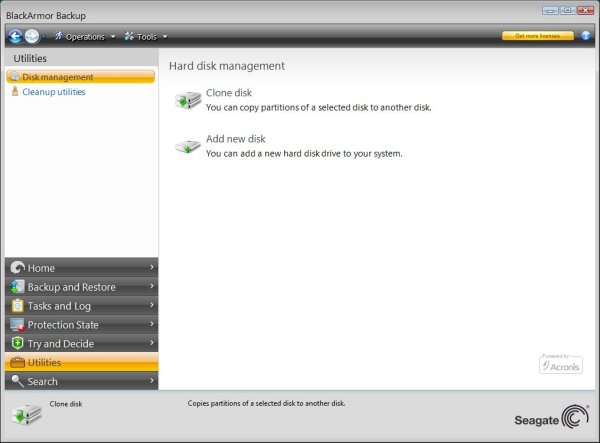Click the Operations running-figure icon
The height and width of the screenshot is (443, 600).
click(58, 36)
